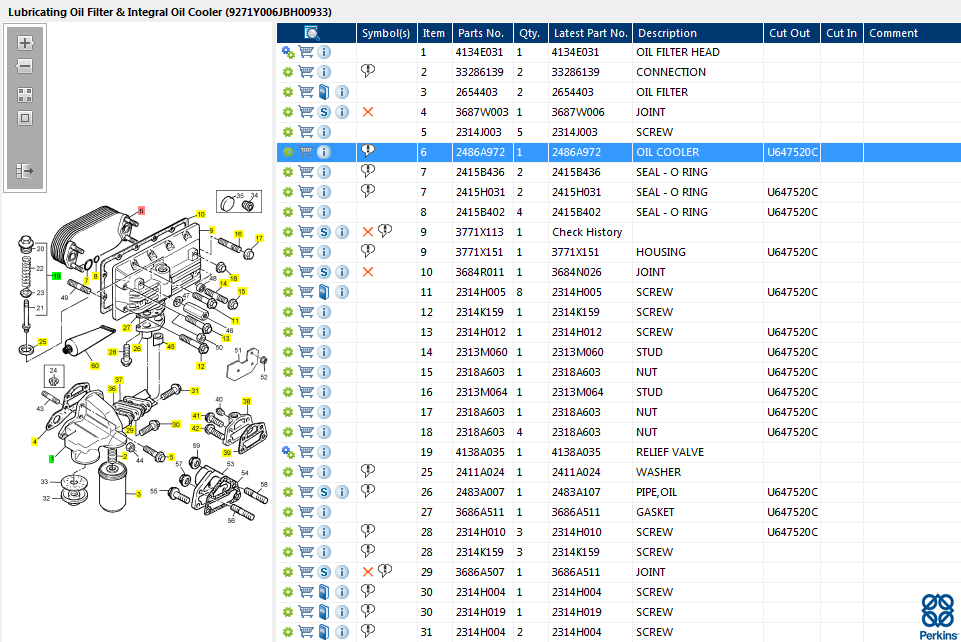This screenshot has height=642, width=961.
Task: Click S icon for JOINT 3684R011
Action: click(x=324, y=272)
